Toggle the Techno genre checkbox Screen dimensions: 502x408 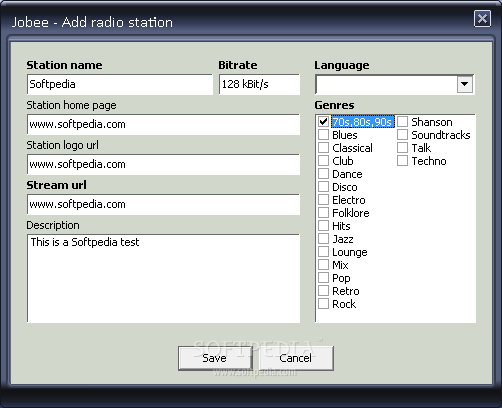(402, 161)
